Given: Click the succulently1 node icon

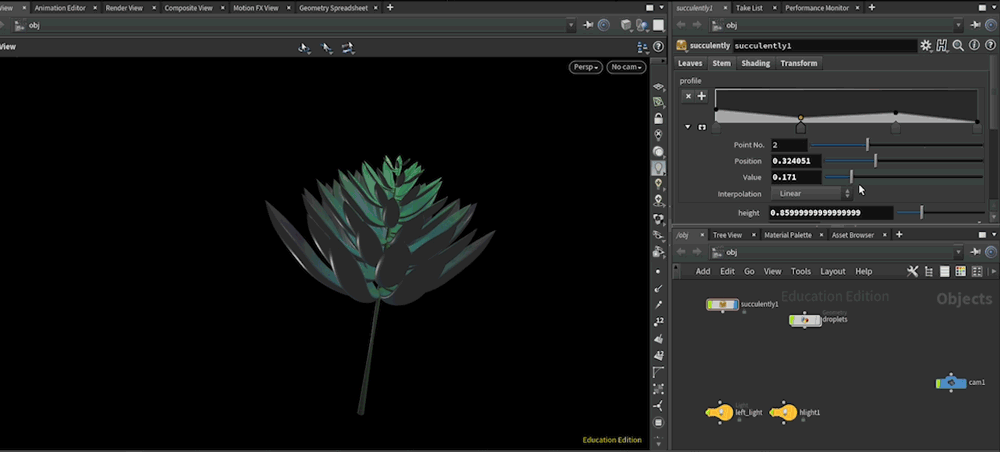Looking at the screenshot, I should (722, 305).
